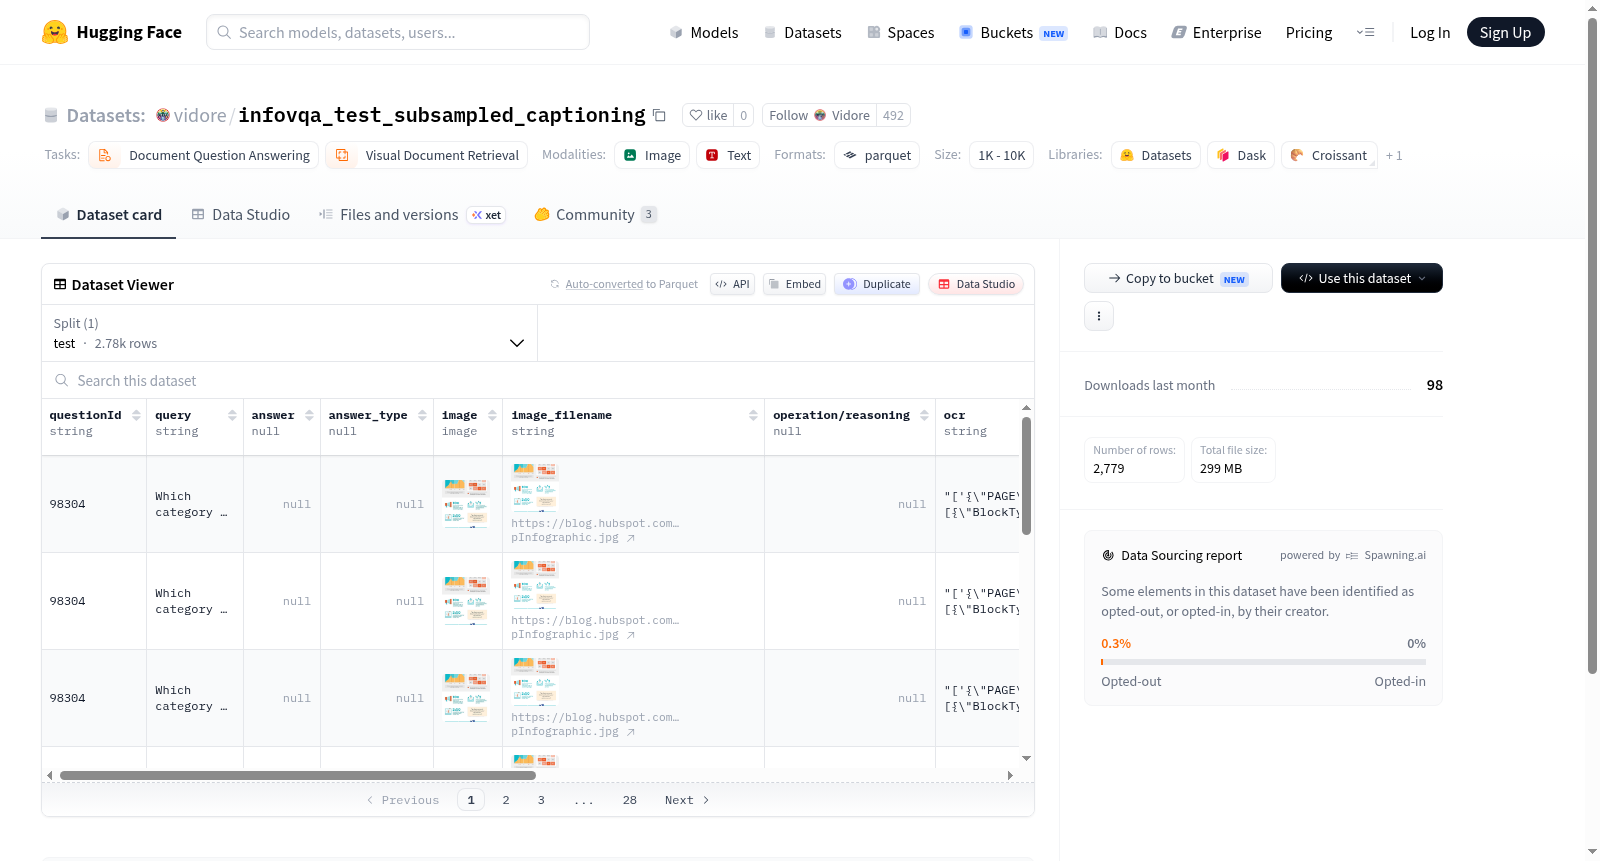Image resolution: width=1600 pixels, height=861 pixels.
Task: Go to page 28 of the table
Action: click(630, 800)
